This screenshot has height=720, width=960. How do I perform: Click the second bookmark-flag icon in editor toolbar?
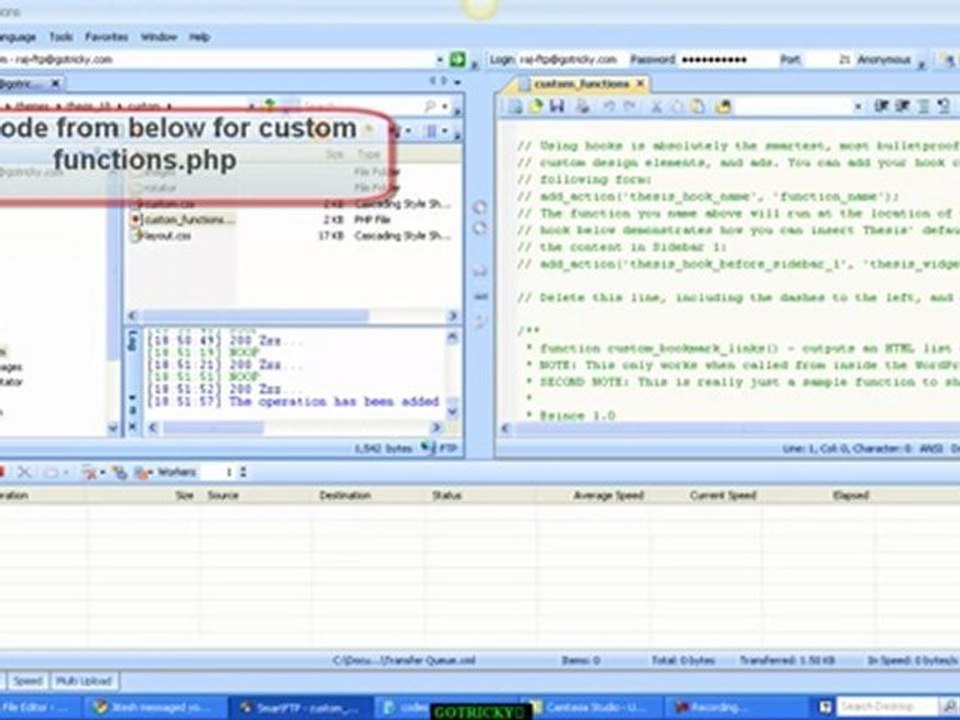pos(902,106)
